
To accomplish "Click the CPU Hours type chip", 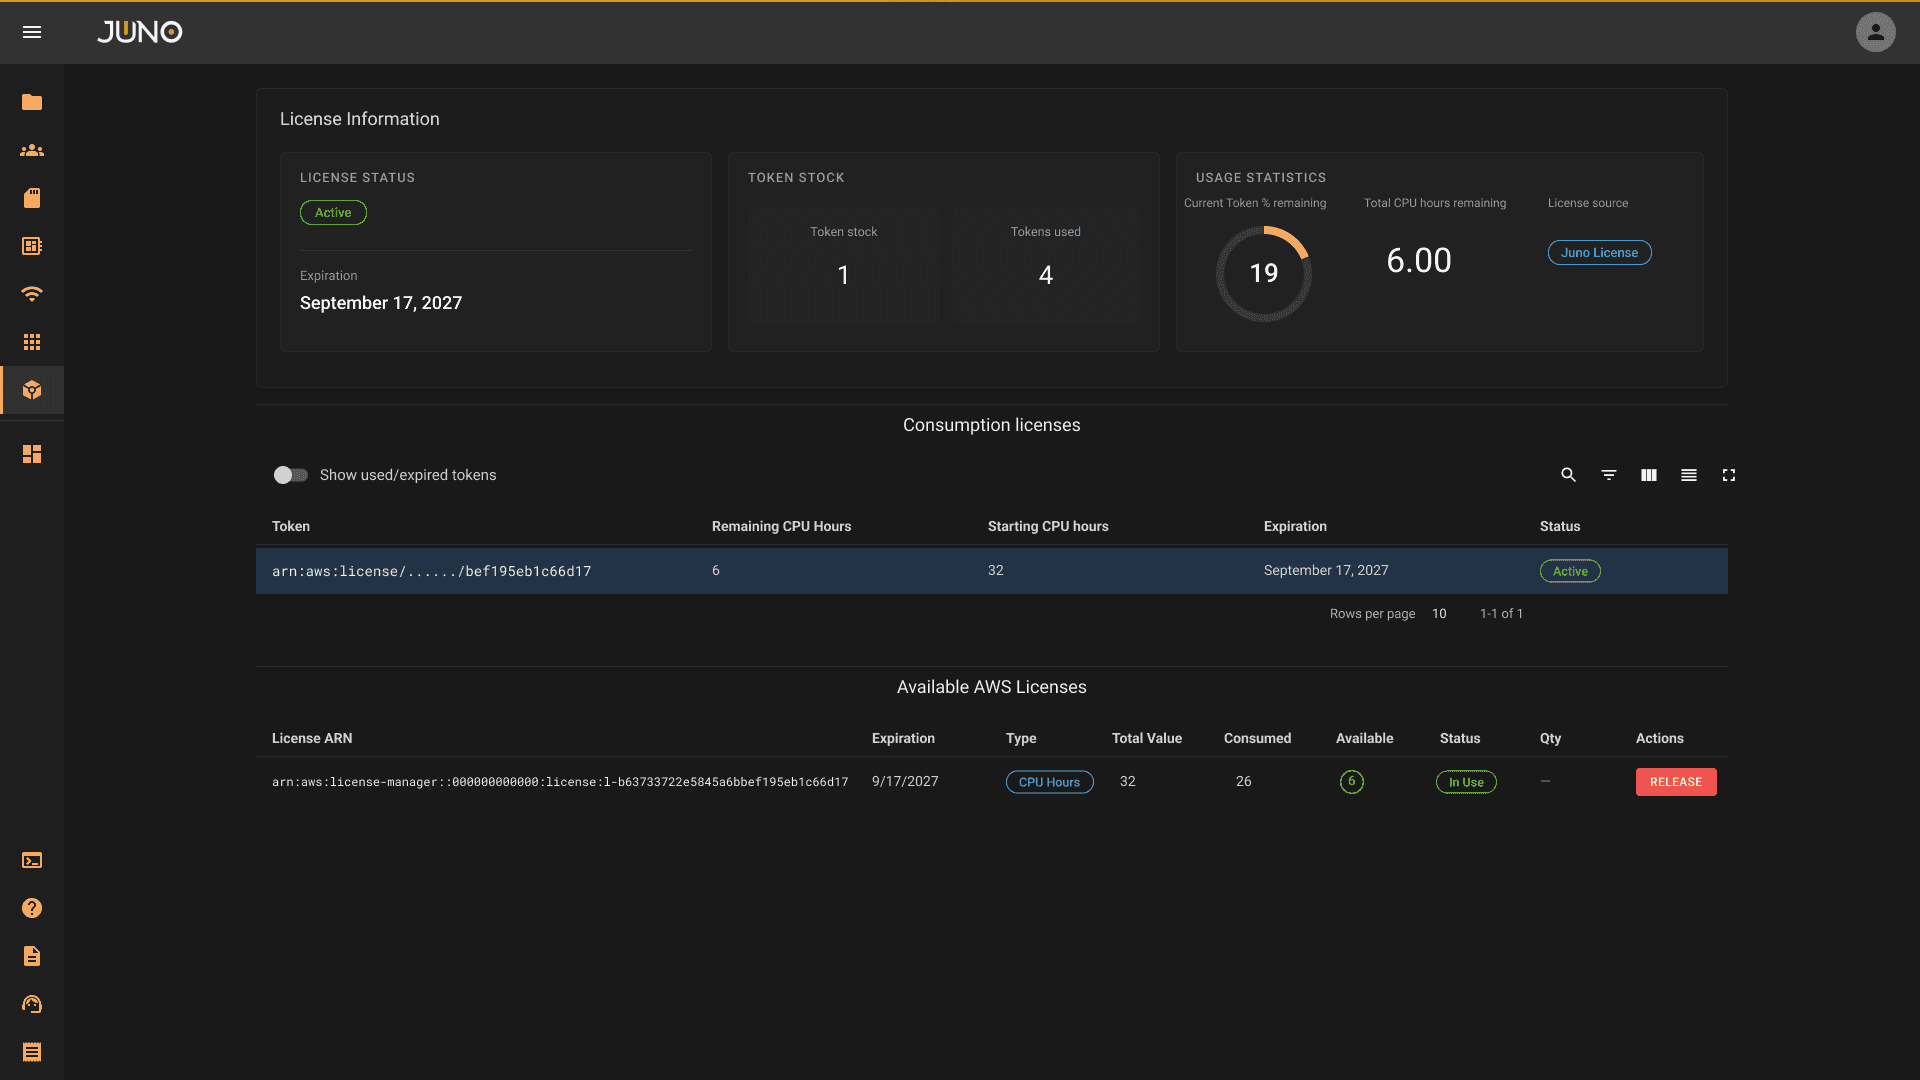I will point(1049,782).
